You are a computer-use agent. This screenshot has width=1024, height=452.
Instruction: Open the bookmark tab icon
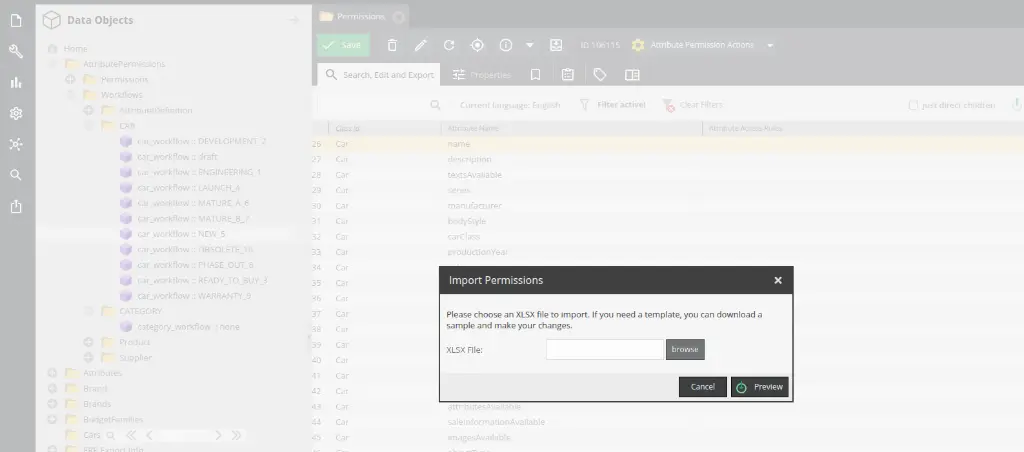(x=536, y=75)
